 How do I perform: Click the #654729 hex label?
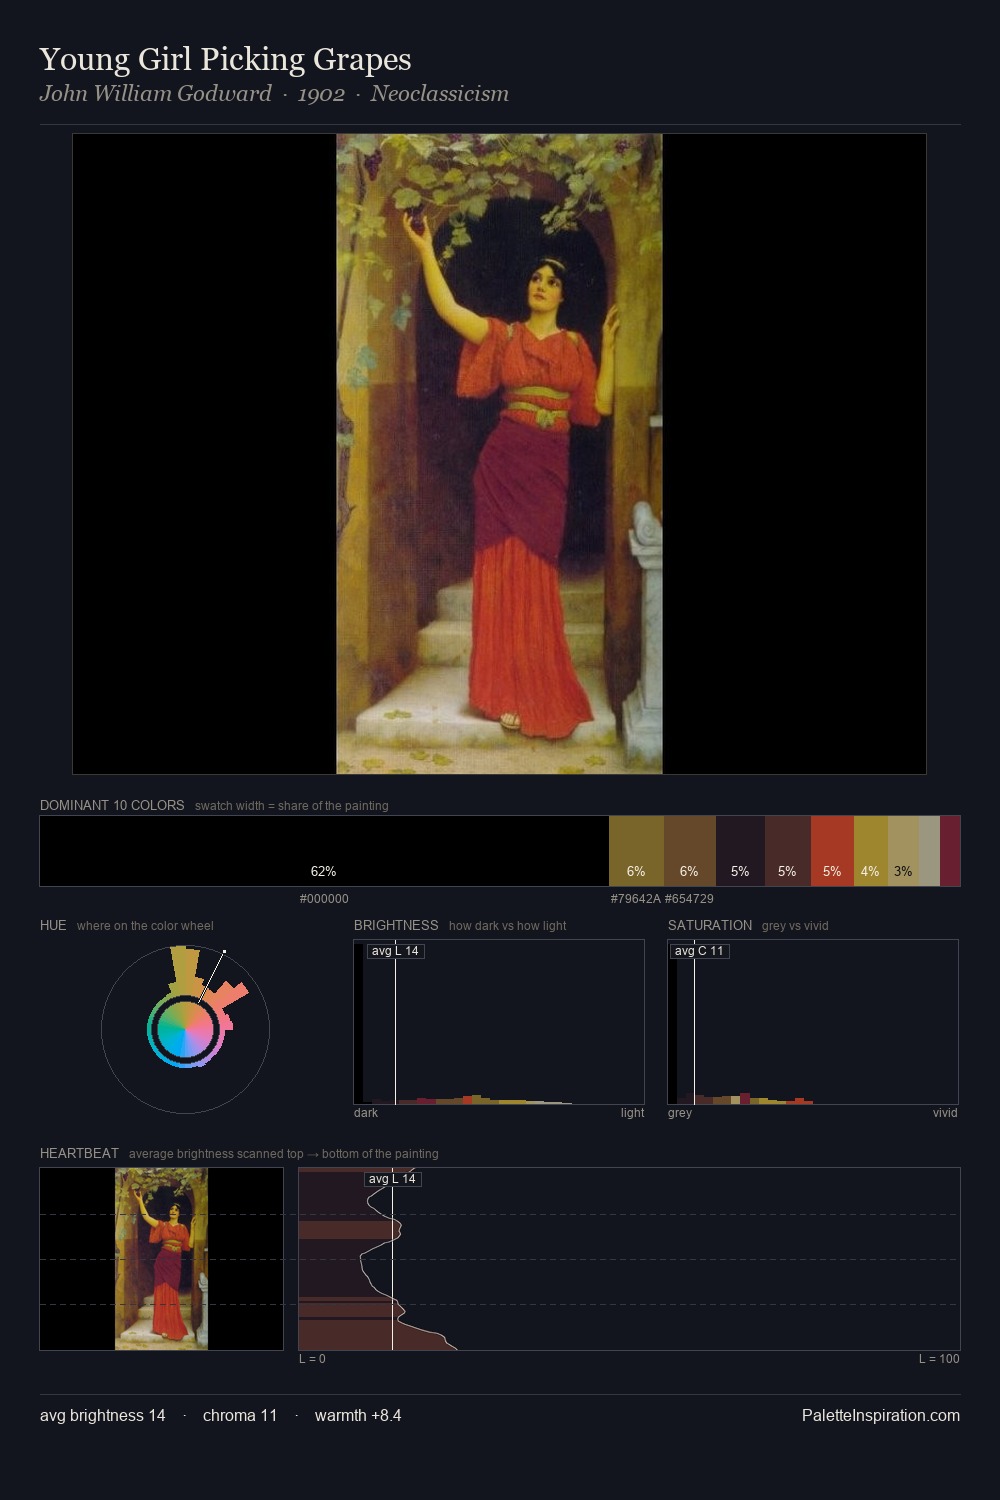click(x=689, y=899)
